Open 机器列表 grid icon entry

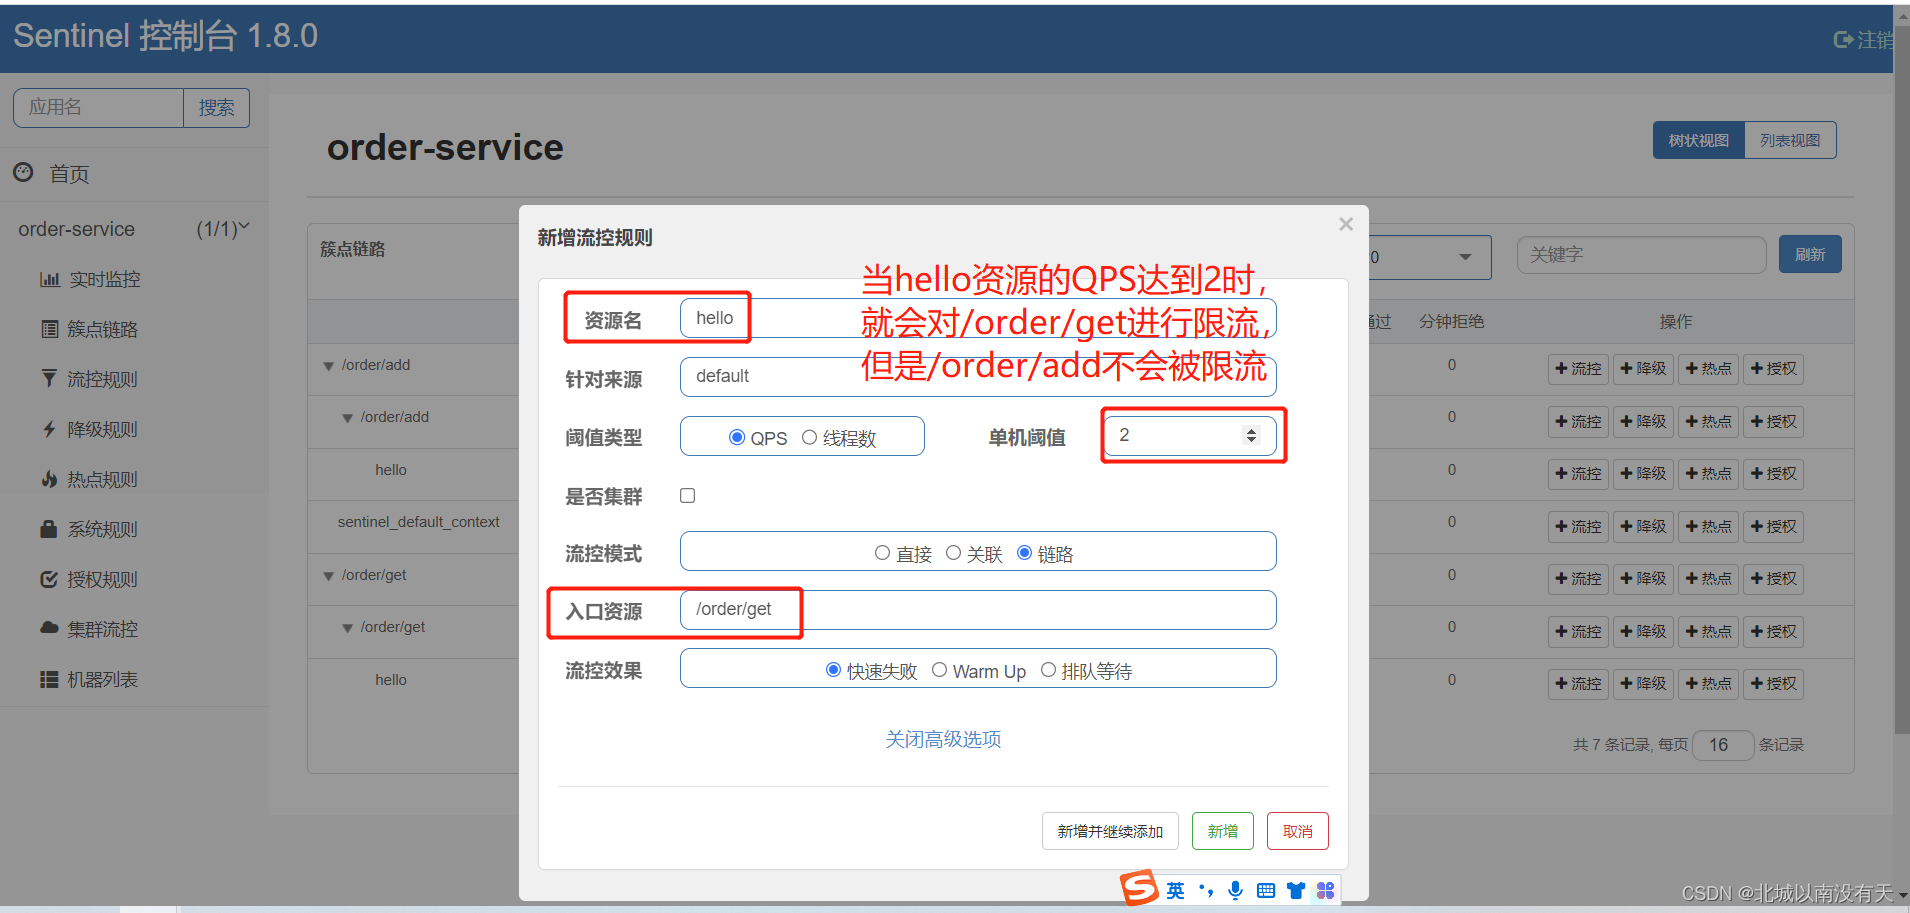49,679
